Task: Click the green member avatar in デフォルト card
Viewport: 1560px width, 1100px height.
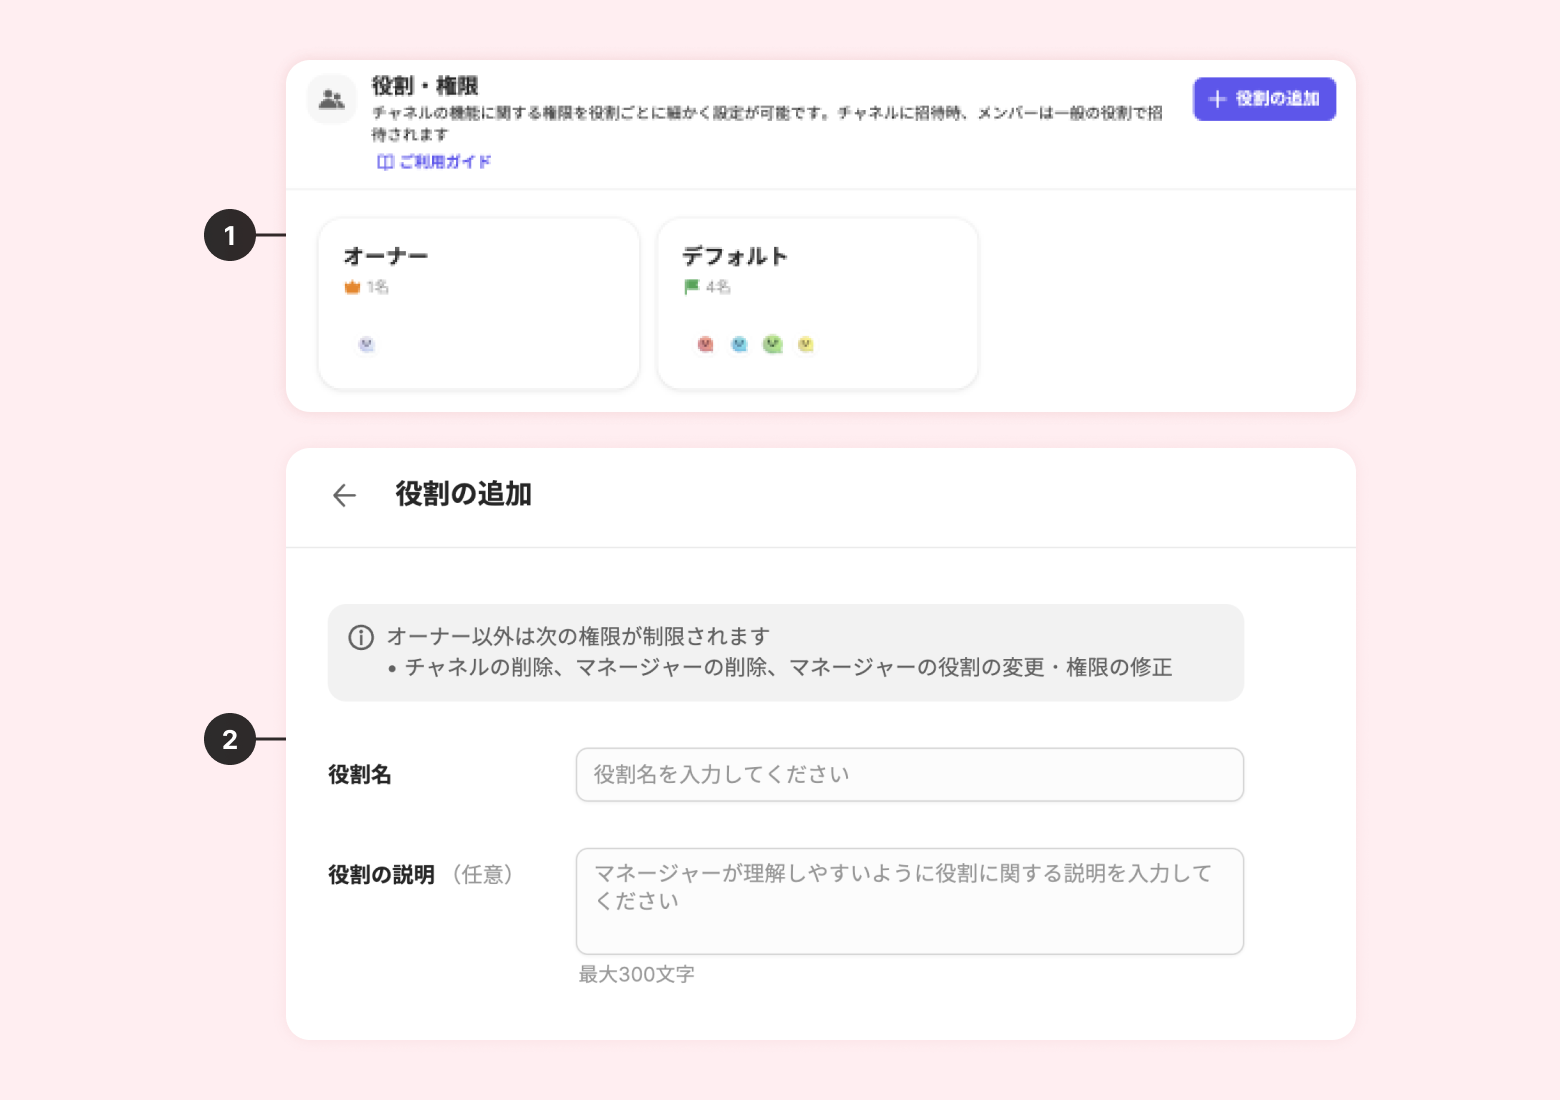Action: coord(772,345)
